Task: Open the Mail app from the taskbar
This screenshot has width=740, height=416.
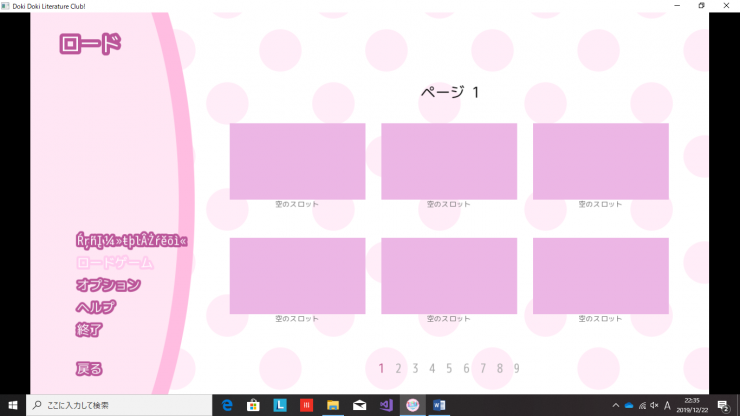Action: [359, 405]
